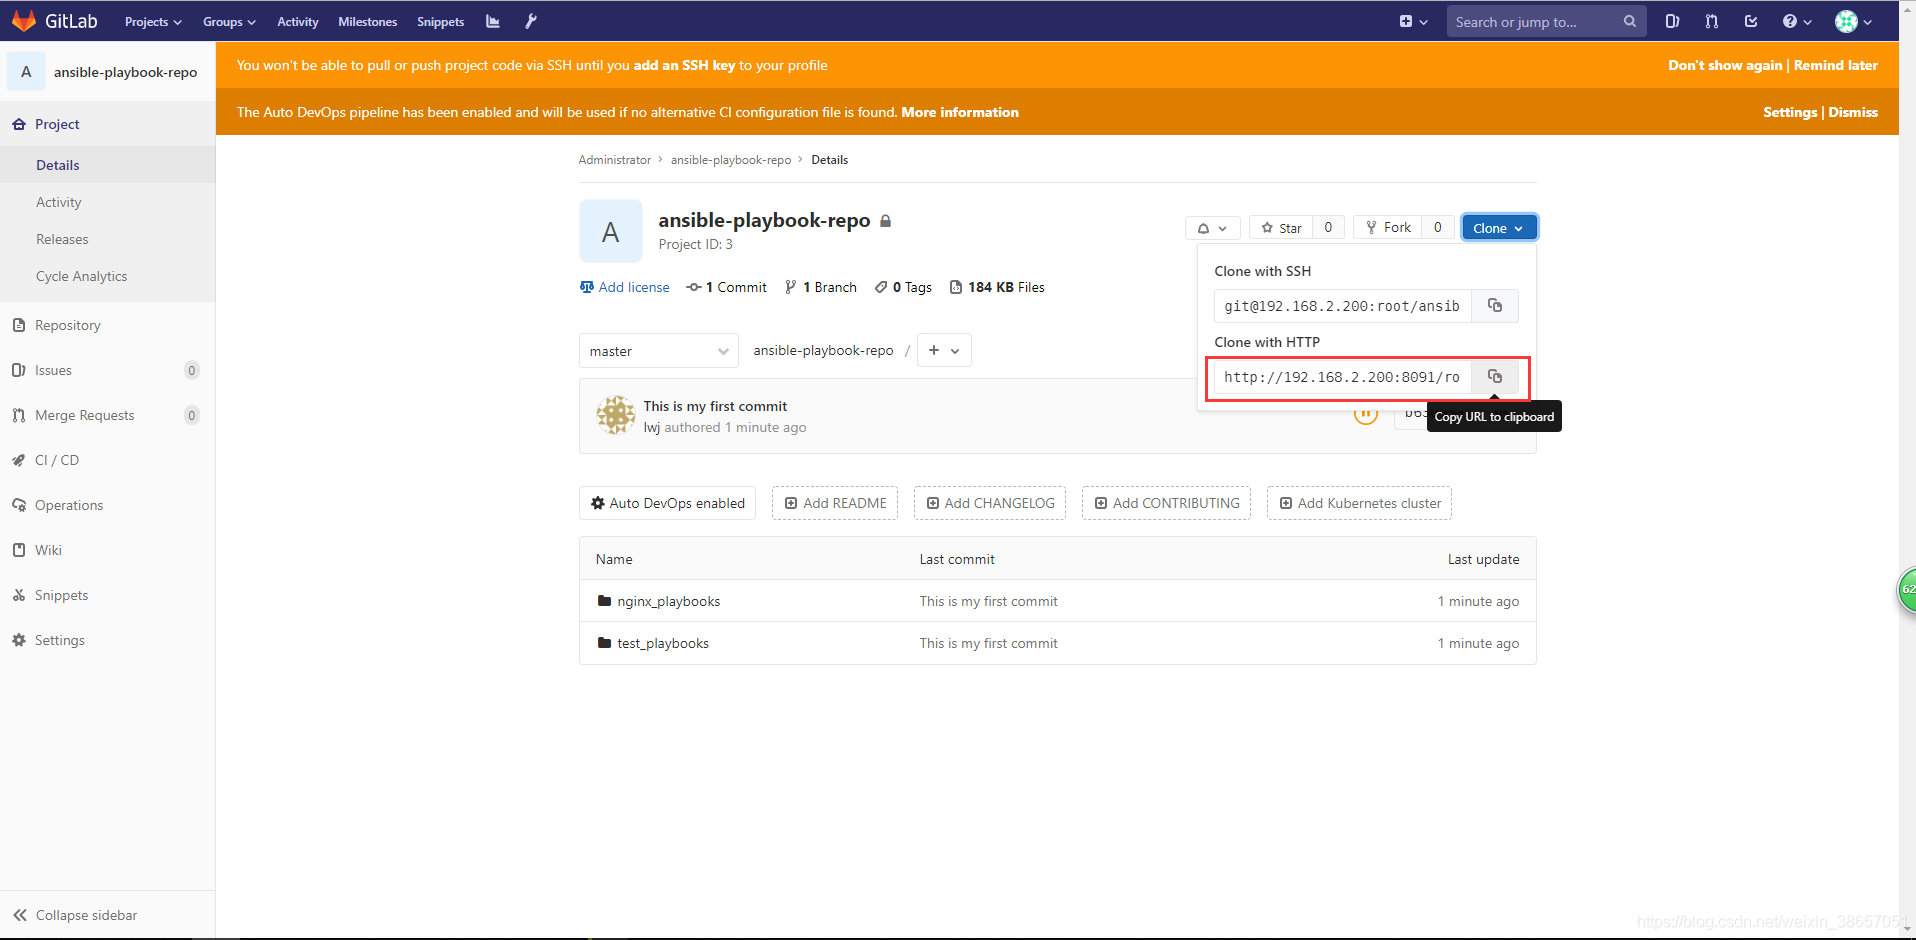Click the Add CONTRIBUTING button

click(1167, 503)
